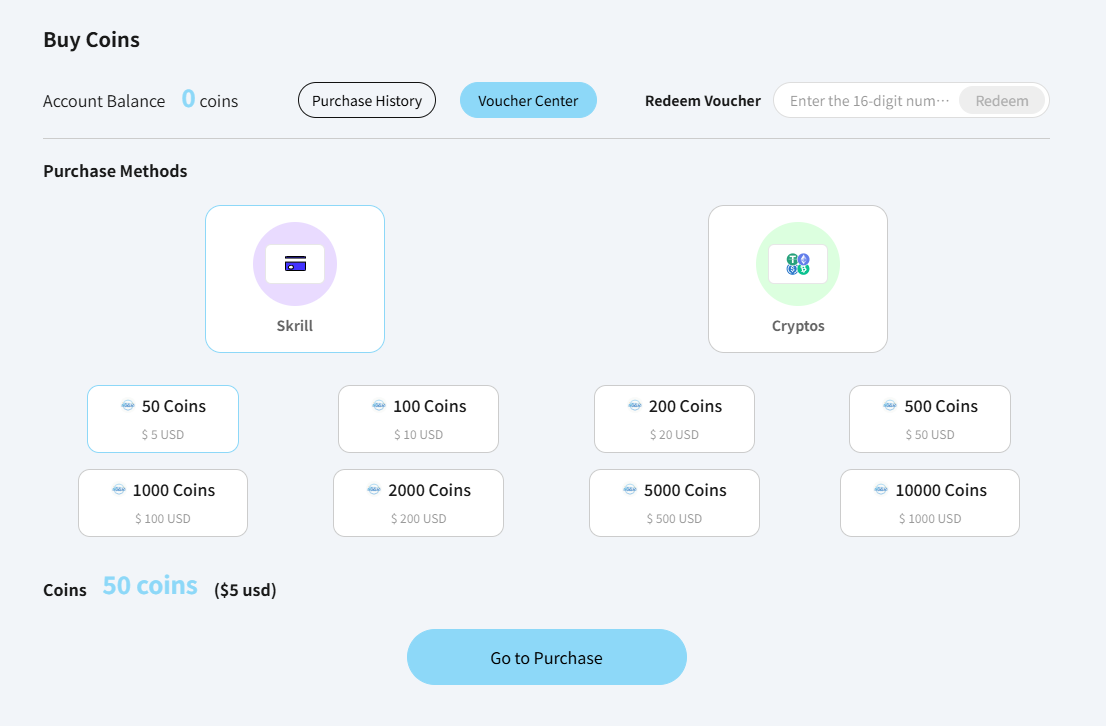Select the $ 200 USD package price

418,519
